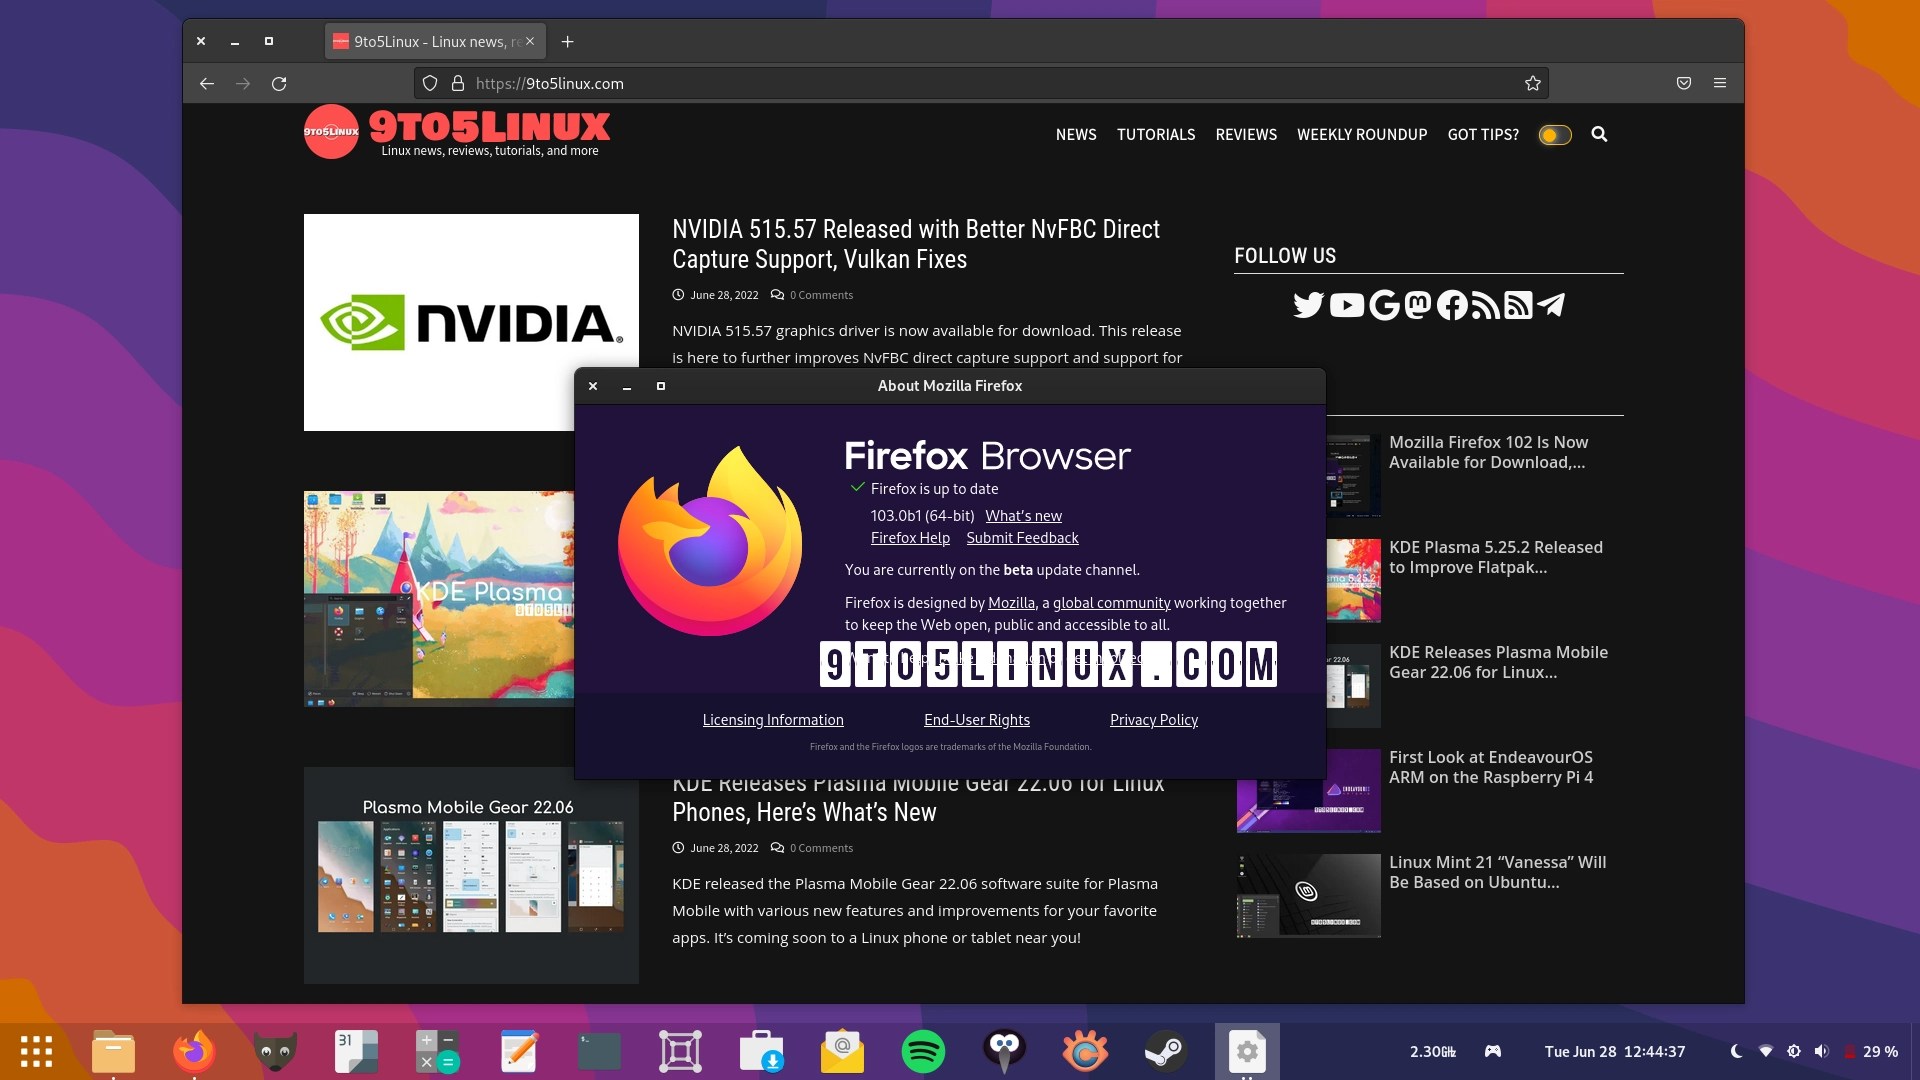Open the Mastodon follow icon

click(1418, 305)
